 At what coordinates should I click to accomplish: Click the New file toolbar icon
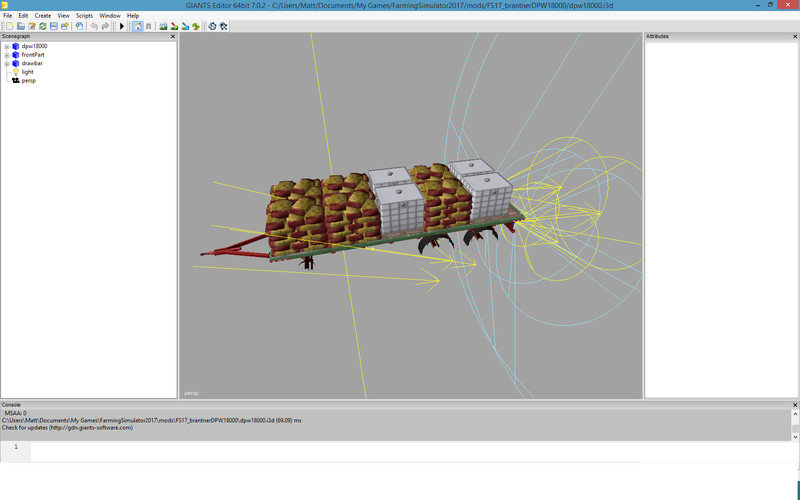(x=8, y=26)
